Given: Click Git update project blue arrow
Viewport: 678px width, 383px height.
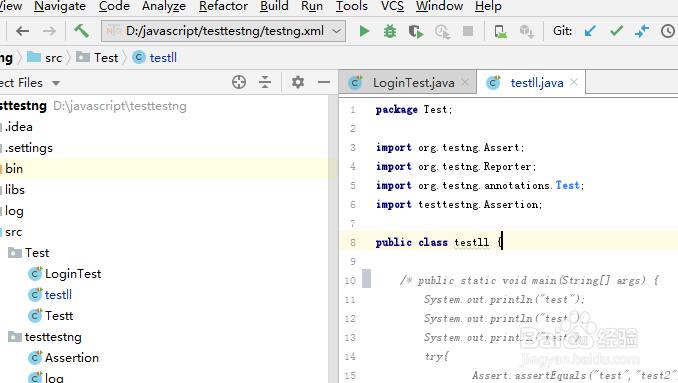Looking at the screenshot, I should [590, 31].
